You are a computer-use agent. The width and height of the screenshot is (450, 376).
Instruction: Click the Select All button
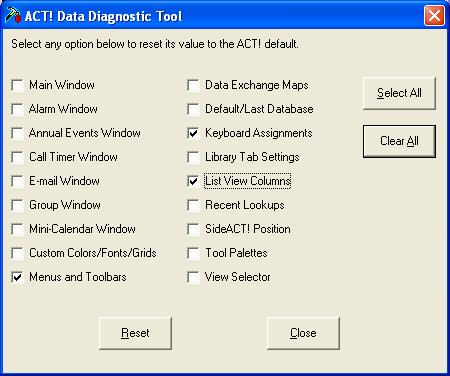[399, 93]
